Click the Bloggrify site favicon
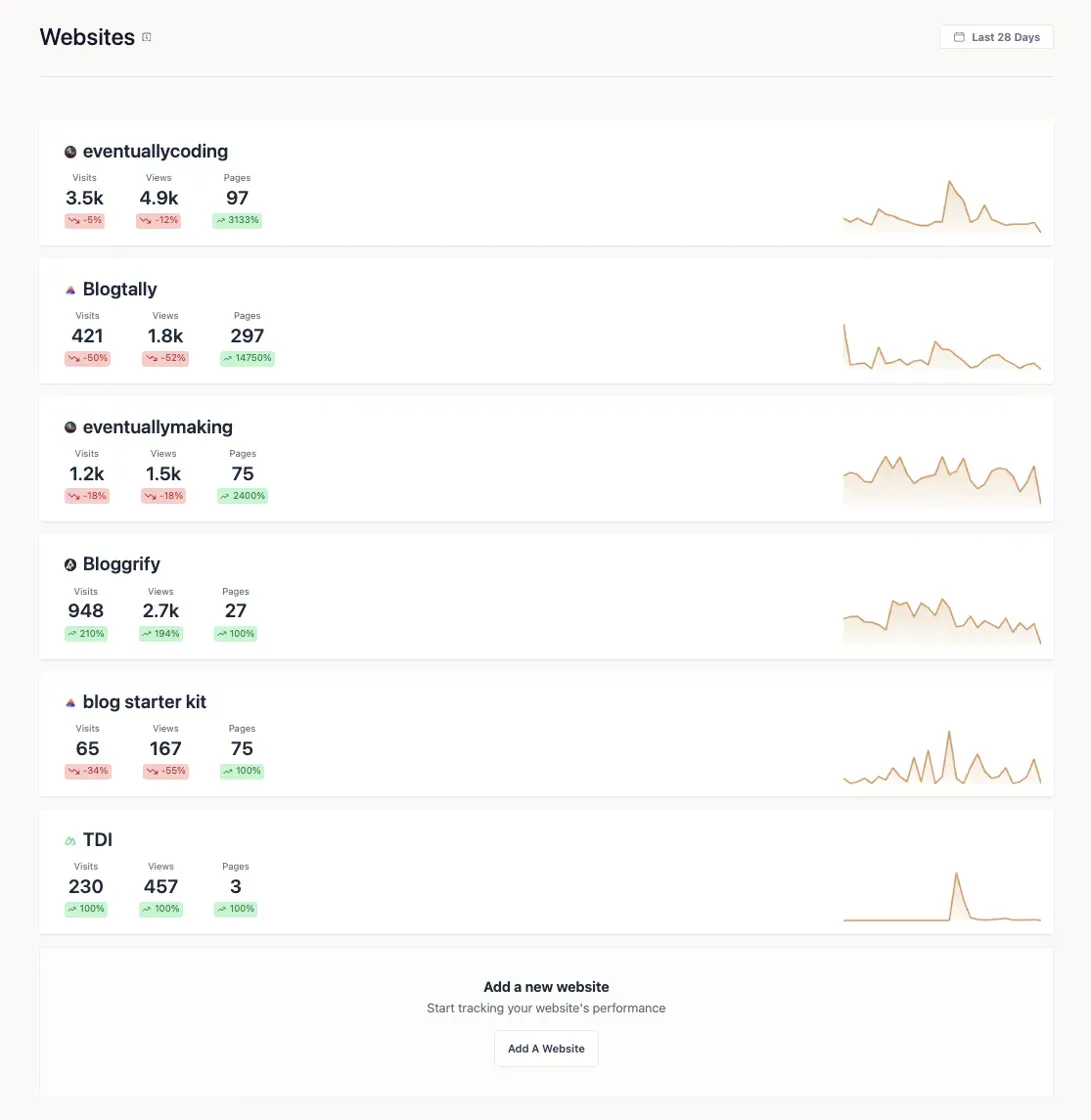 pyautogui.click(x=70, y=564)
